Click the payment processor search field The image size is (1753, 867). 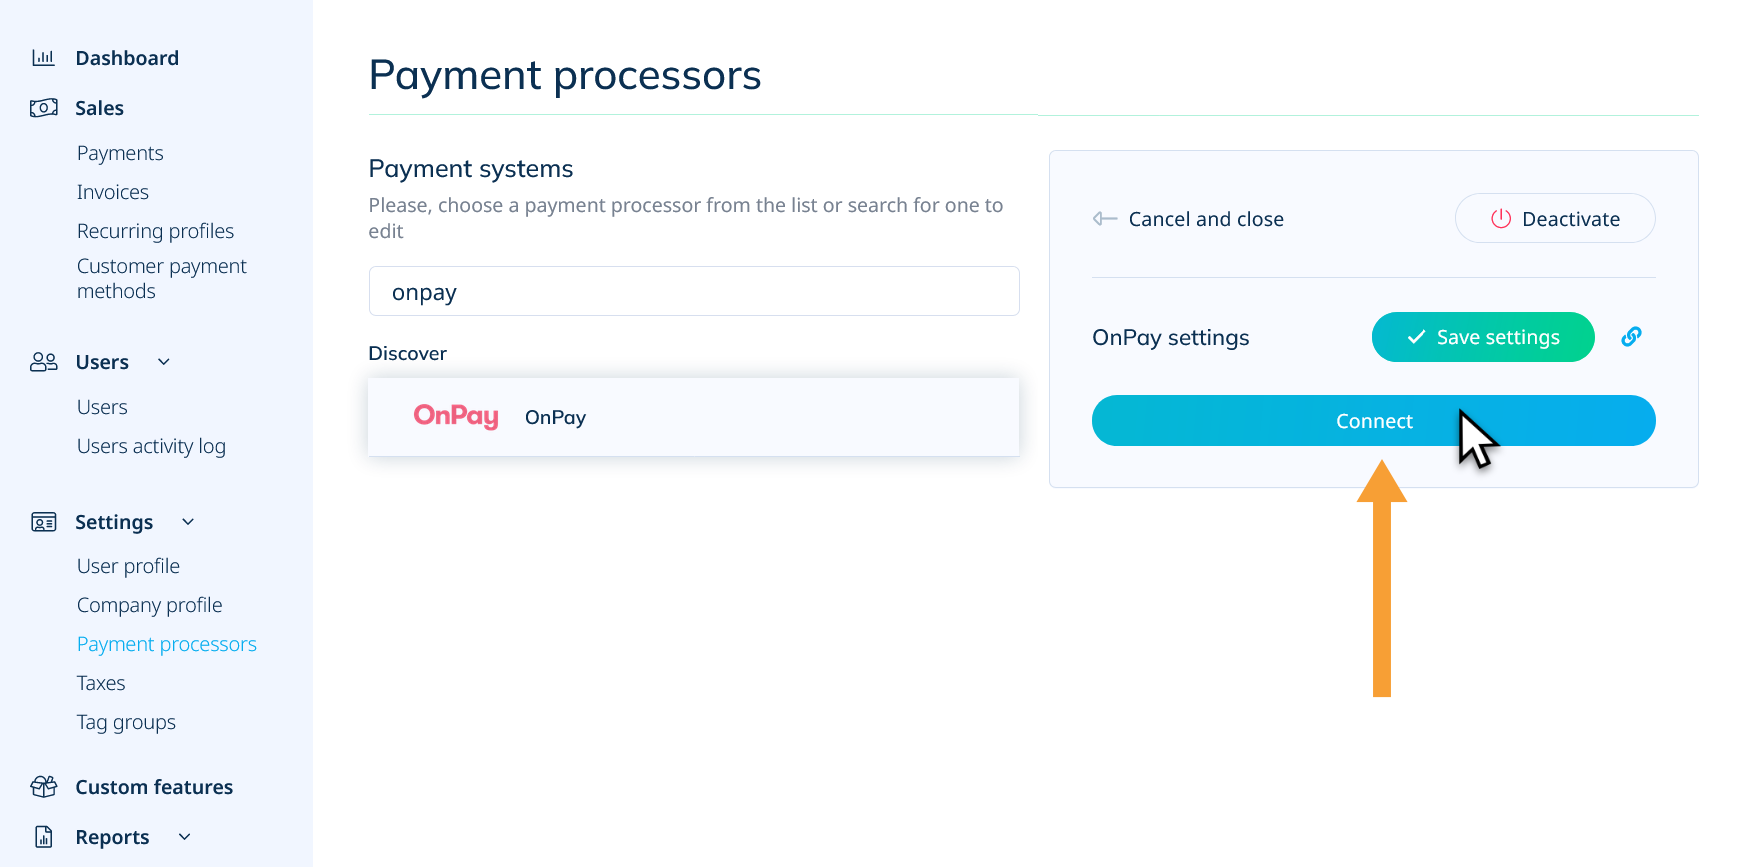[694, 291]
